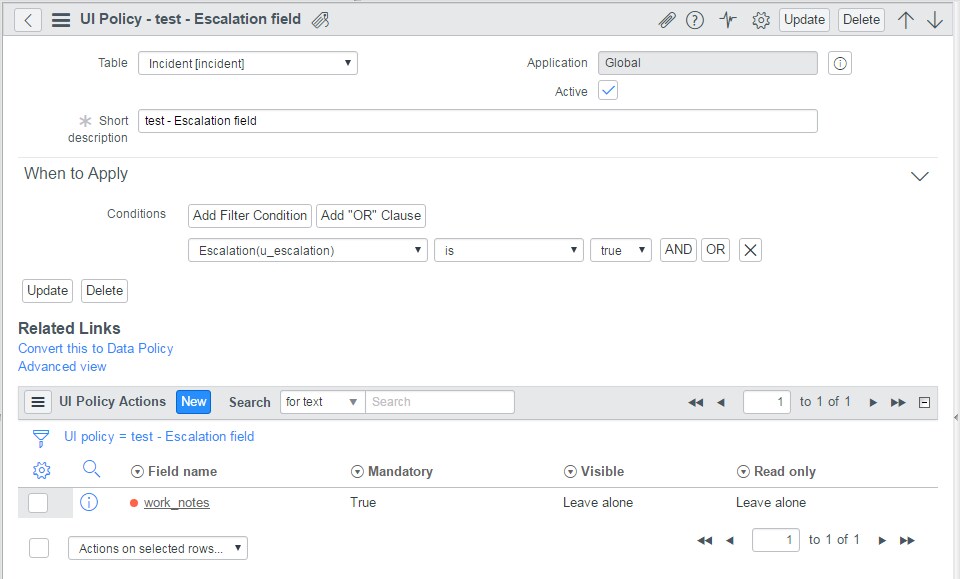Collapse the When to Apply section
This screenshot has width=960, height=579.
920,176
